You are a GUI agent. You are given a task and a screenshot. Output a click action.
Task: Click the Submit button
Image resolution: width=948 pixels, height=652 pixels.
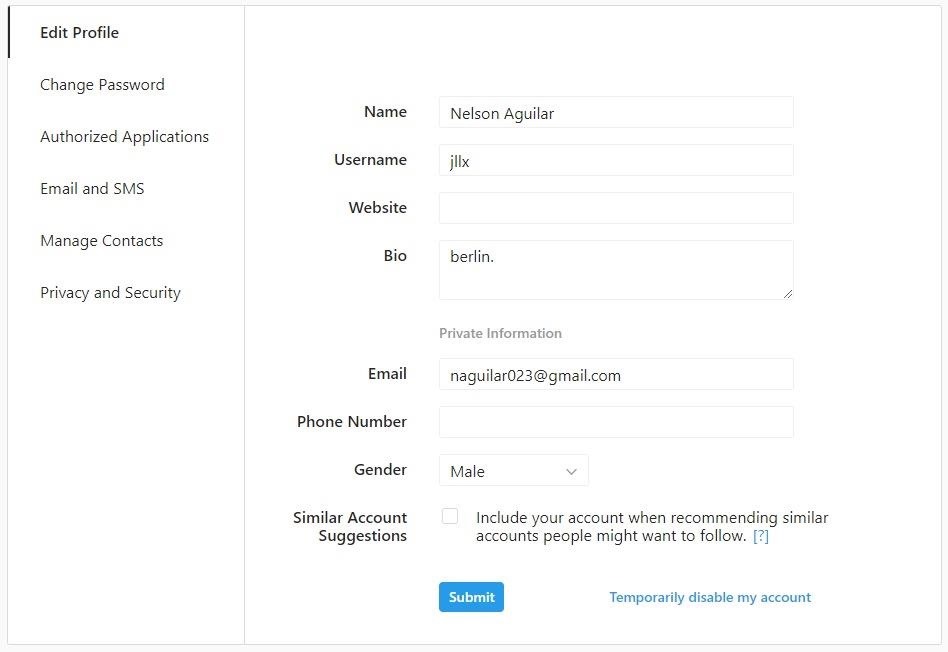471,596
